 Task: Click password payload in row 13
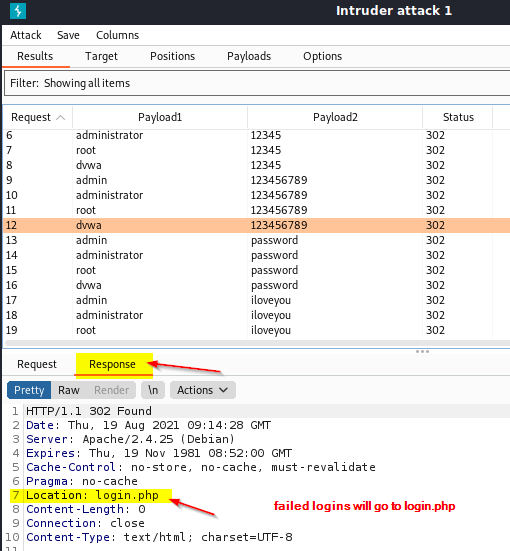(274, 240)
